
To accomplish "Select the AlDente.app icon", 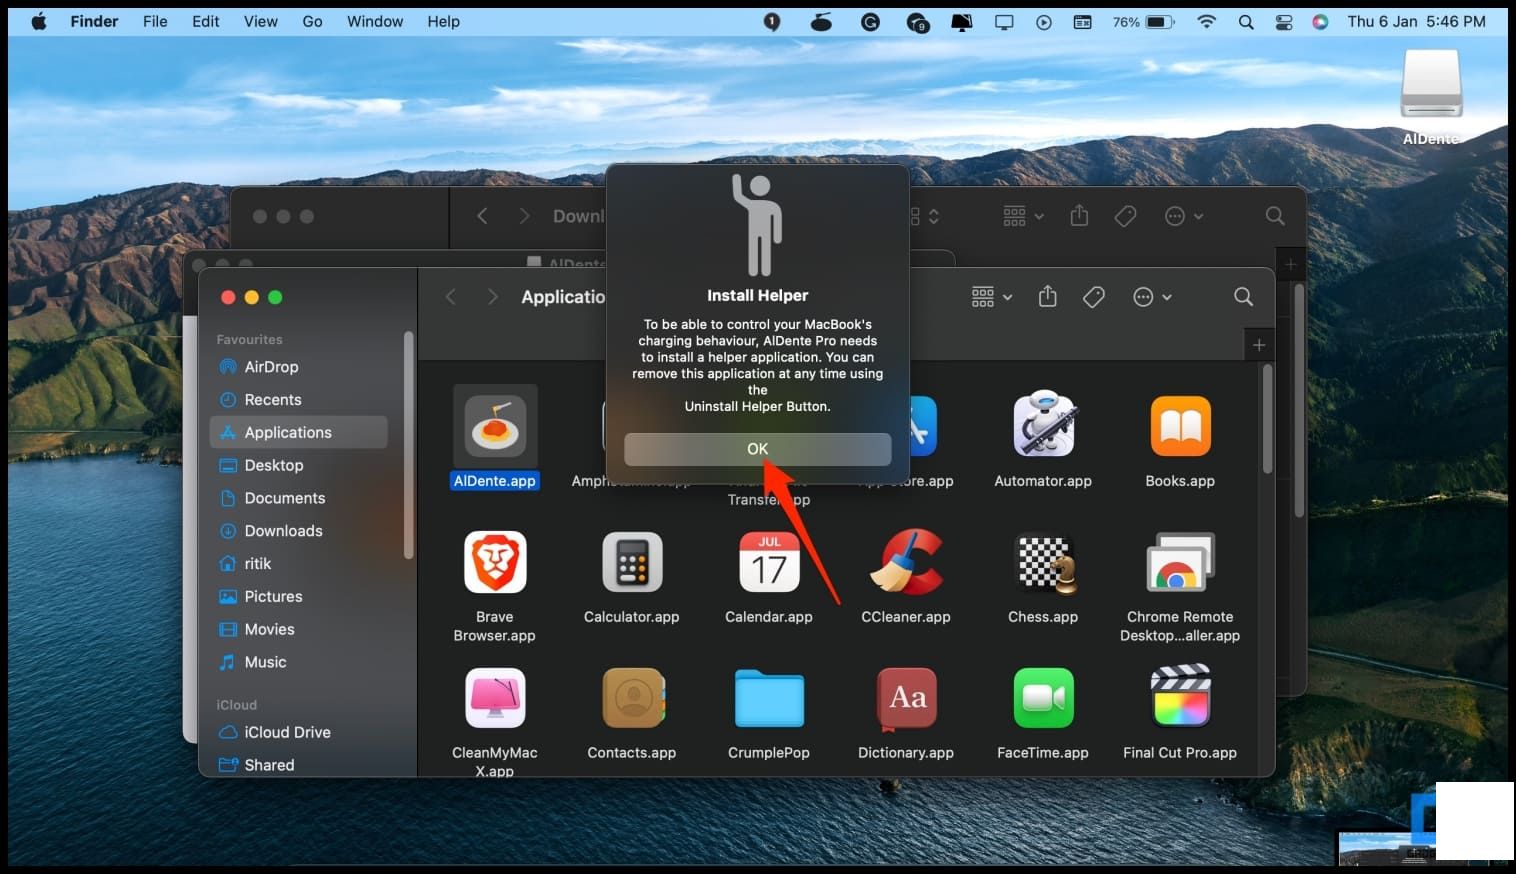I will tap(495, 427).
